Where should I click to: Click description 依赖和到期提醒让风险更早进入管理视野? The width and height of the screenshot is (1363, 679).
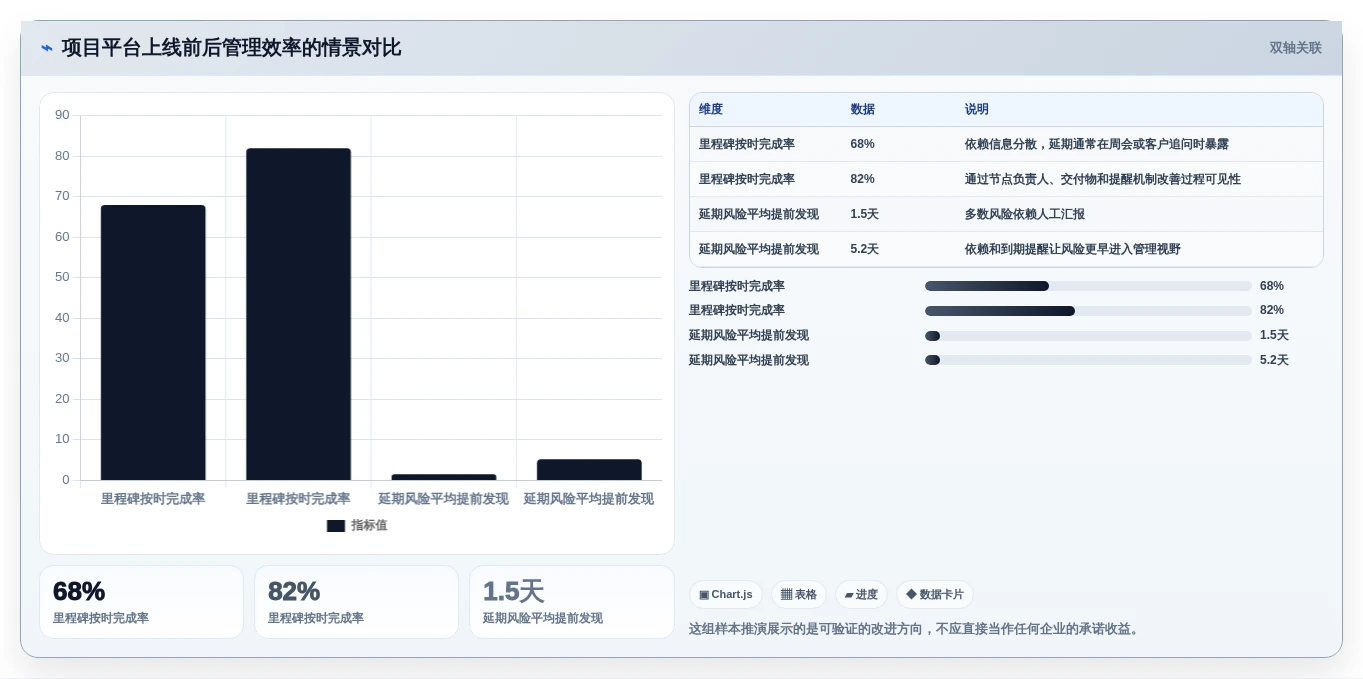[1073, 249]
